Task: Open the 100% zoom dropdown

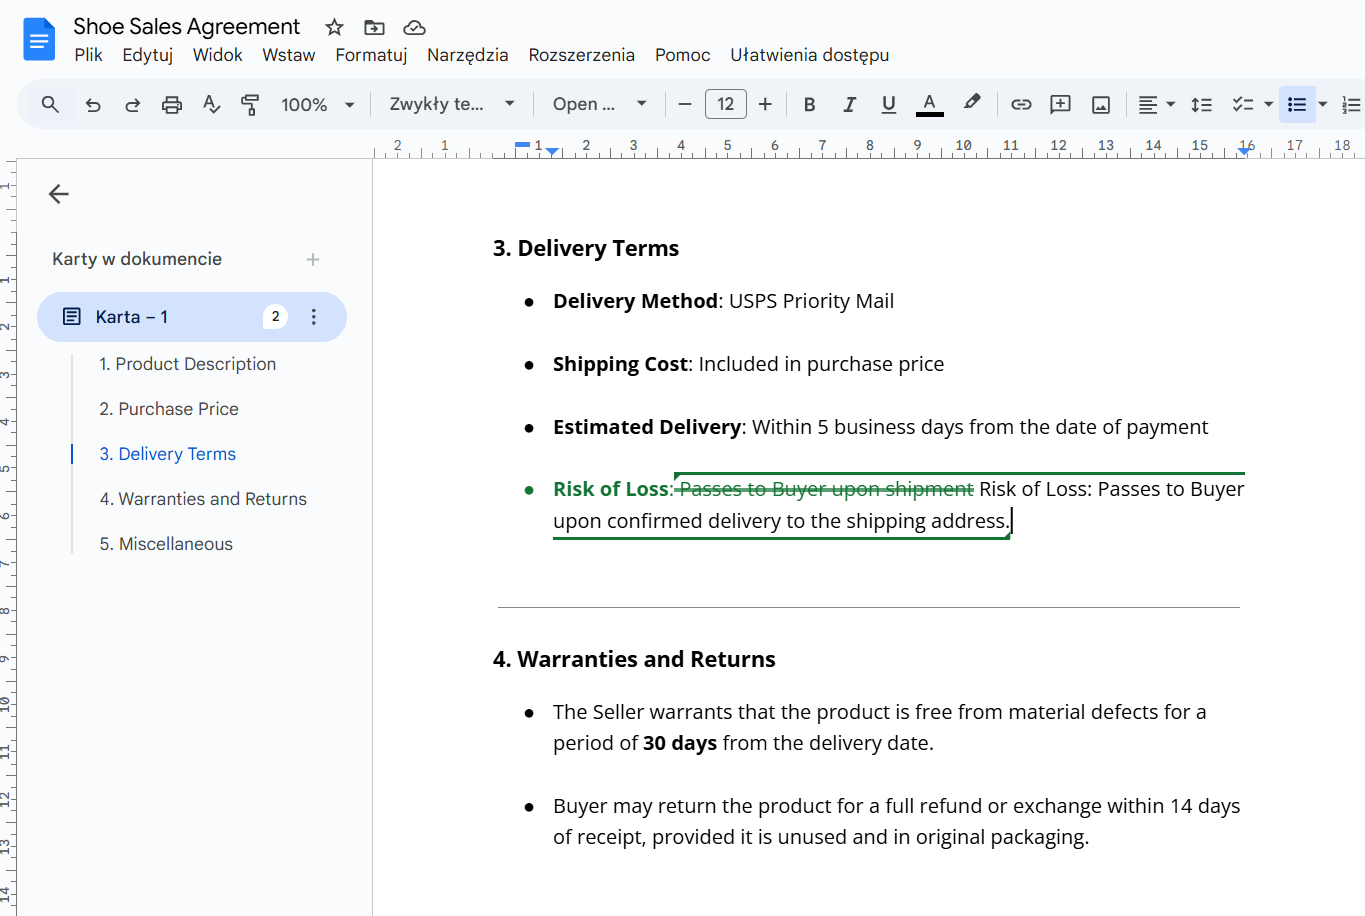Action: [317, 105]
